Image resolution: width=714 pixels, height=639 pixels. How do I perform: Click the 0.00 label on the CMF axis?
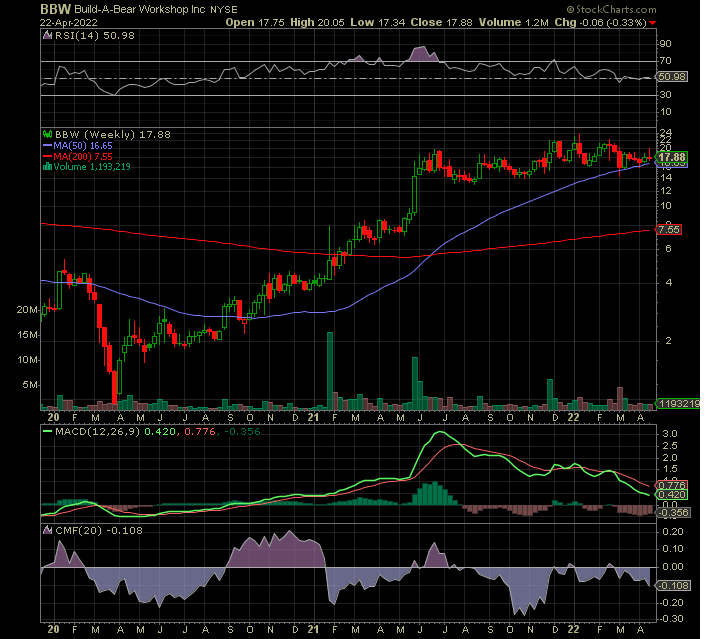[x=673, y=567]
